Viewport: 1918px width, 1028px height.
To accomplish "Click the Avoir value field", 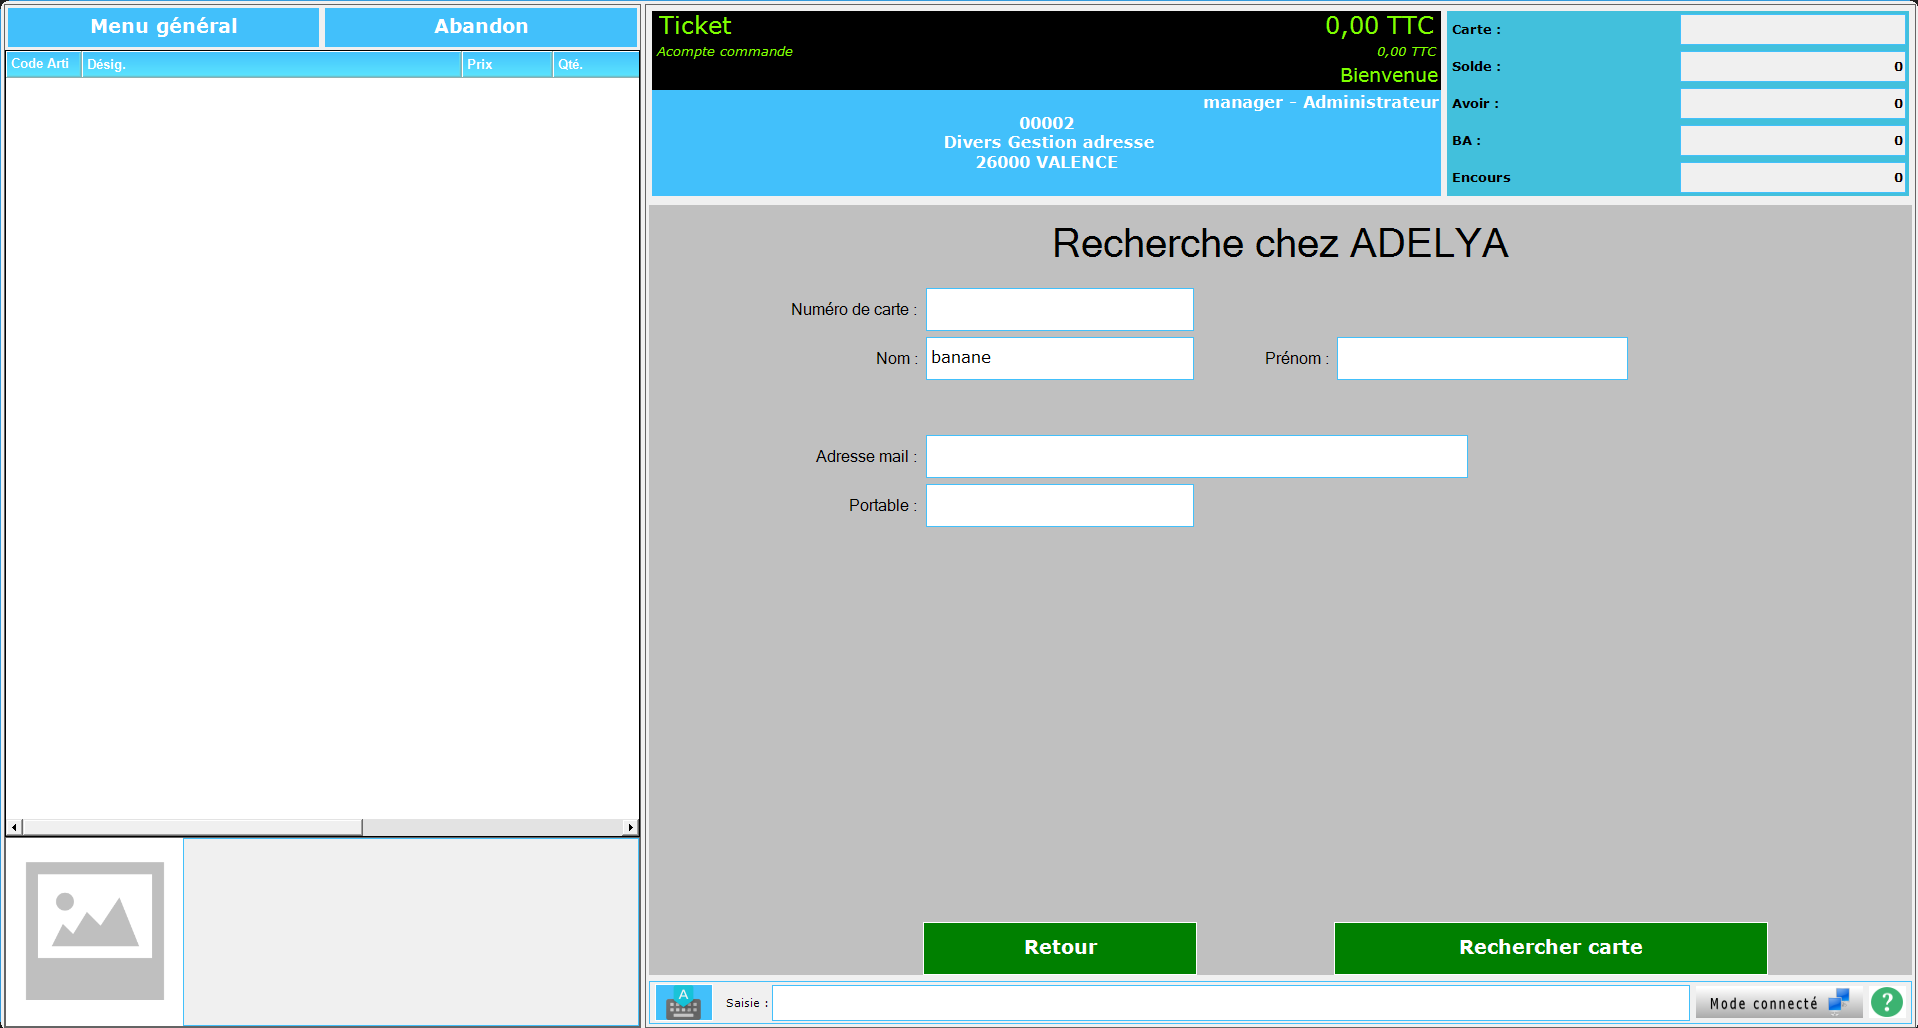I will click(x=1793, y=104).
